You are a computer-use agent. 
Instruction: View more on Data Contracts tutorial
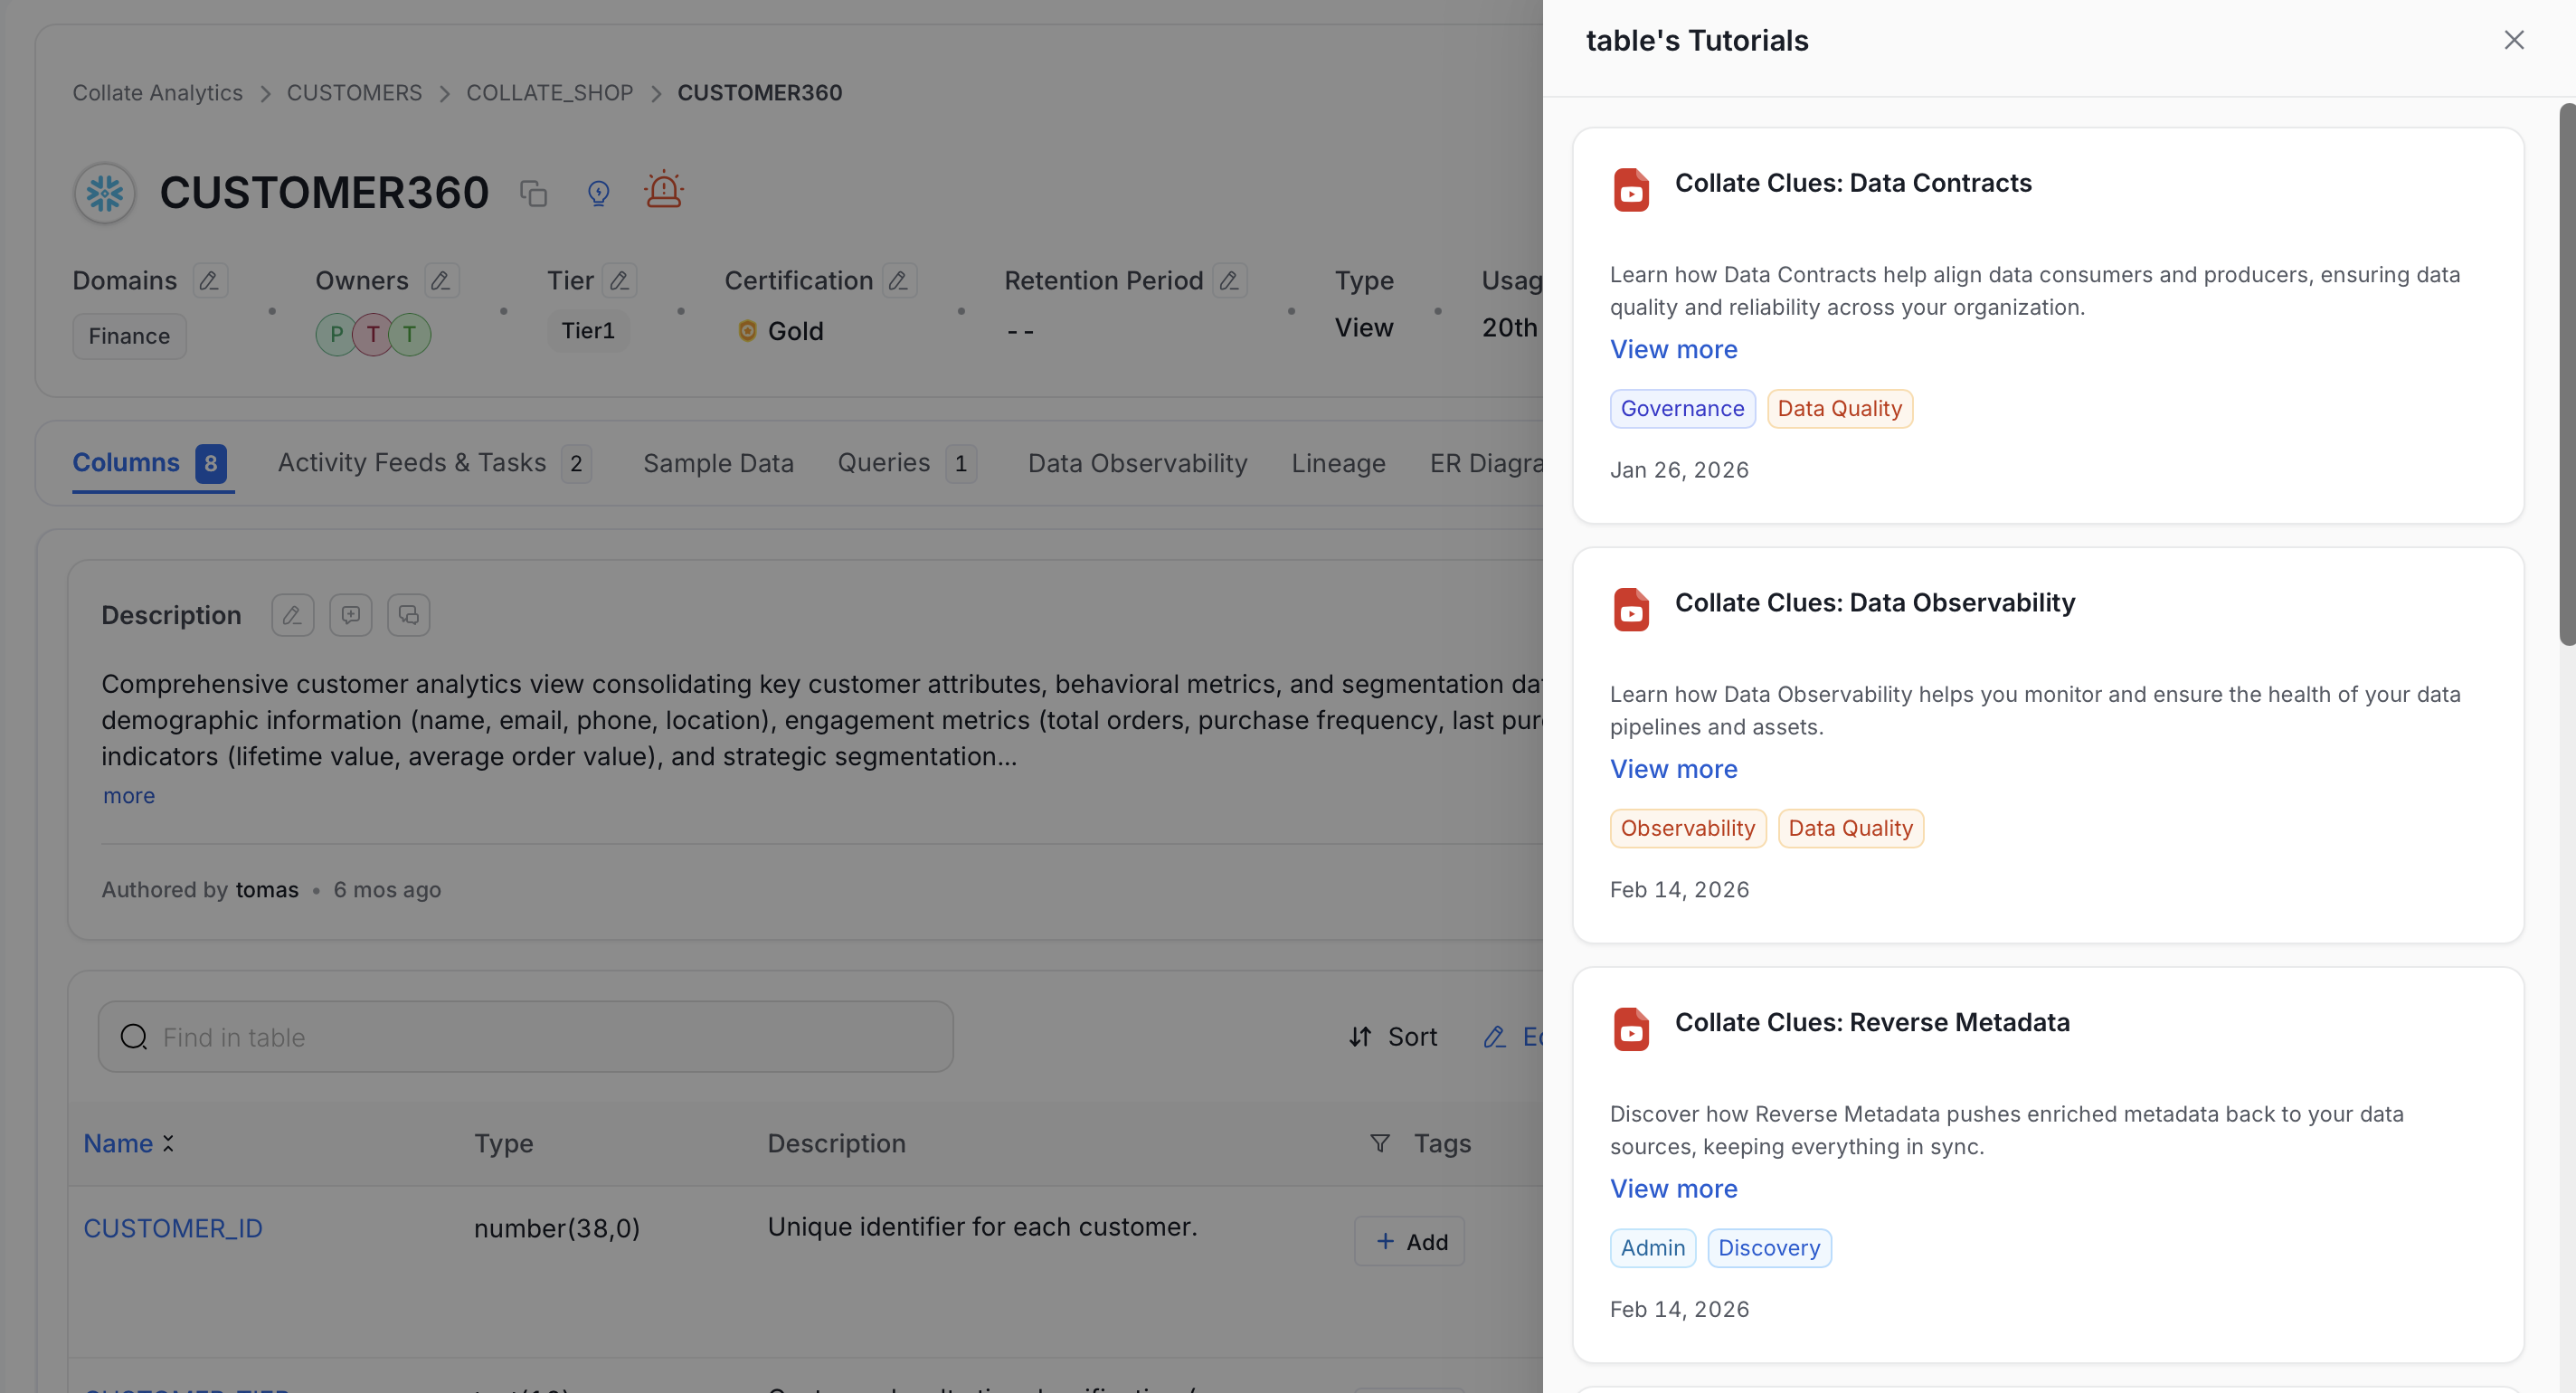(1673, 349)
